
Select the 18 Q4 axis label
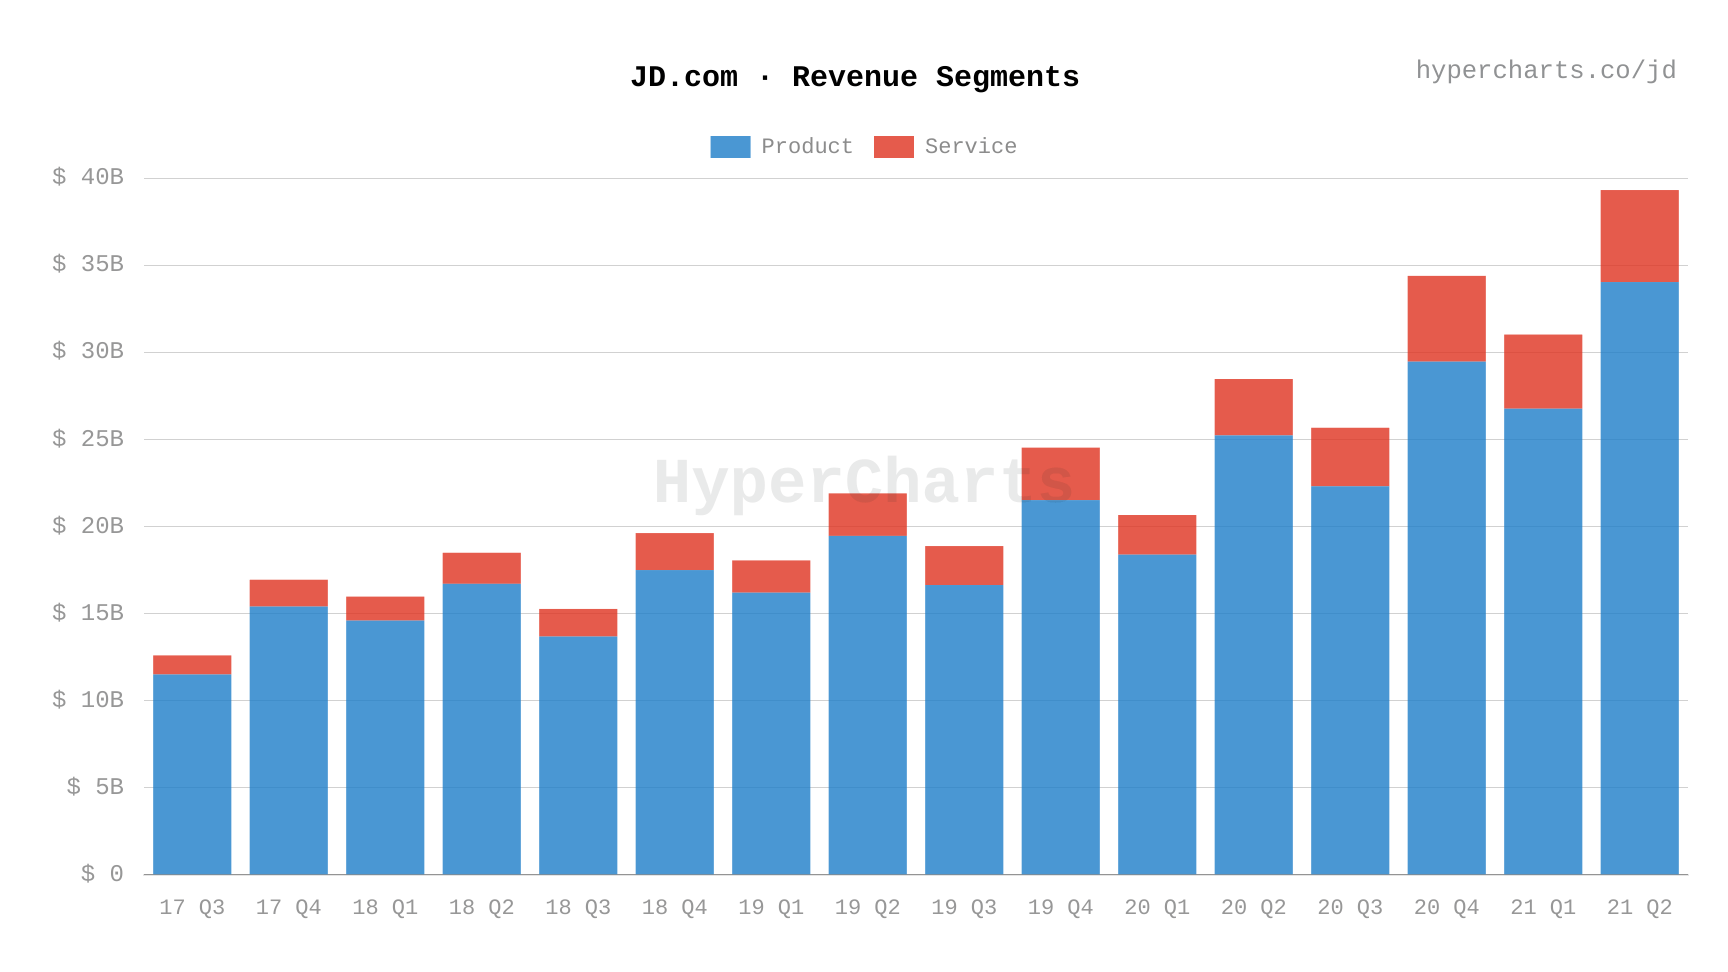pos(674,906)
